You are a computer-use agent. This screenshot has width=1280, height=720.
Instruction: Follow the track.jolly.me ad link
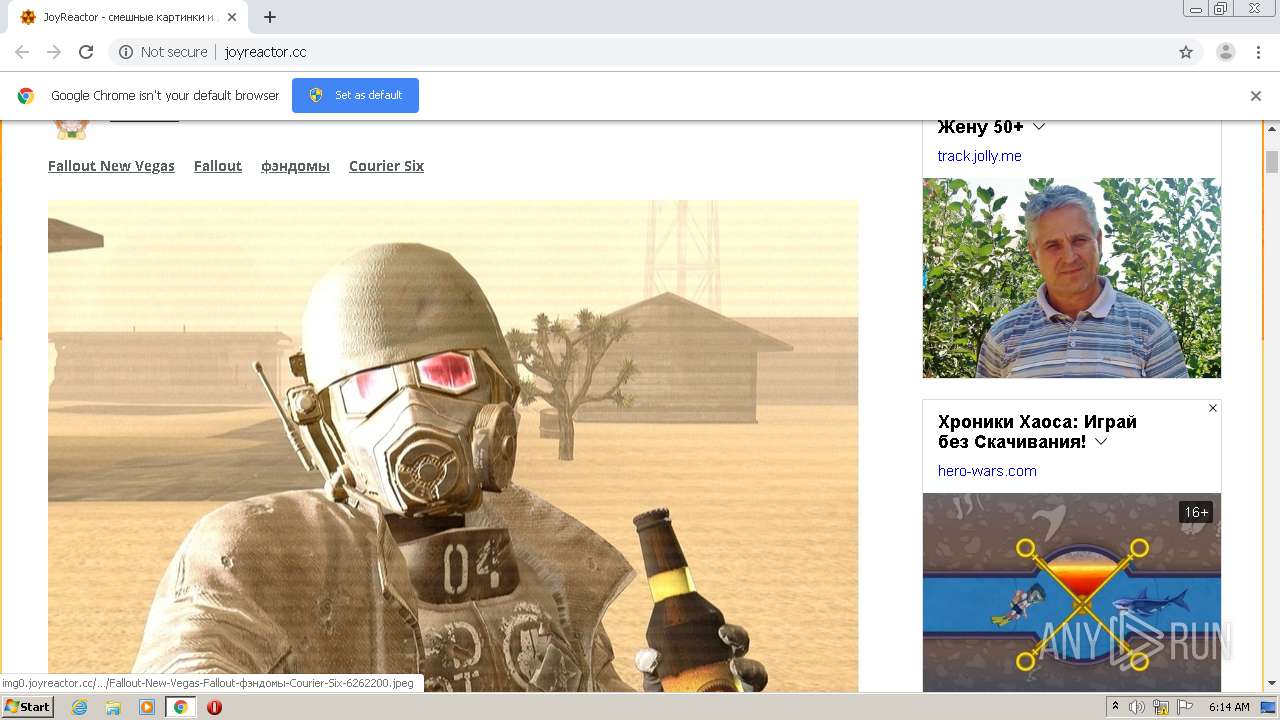979,156
